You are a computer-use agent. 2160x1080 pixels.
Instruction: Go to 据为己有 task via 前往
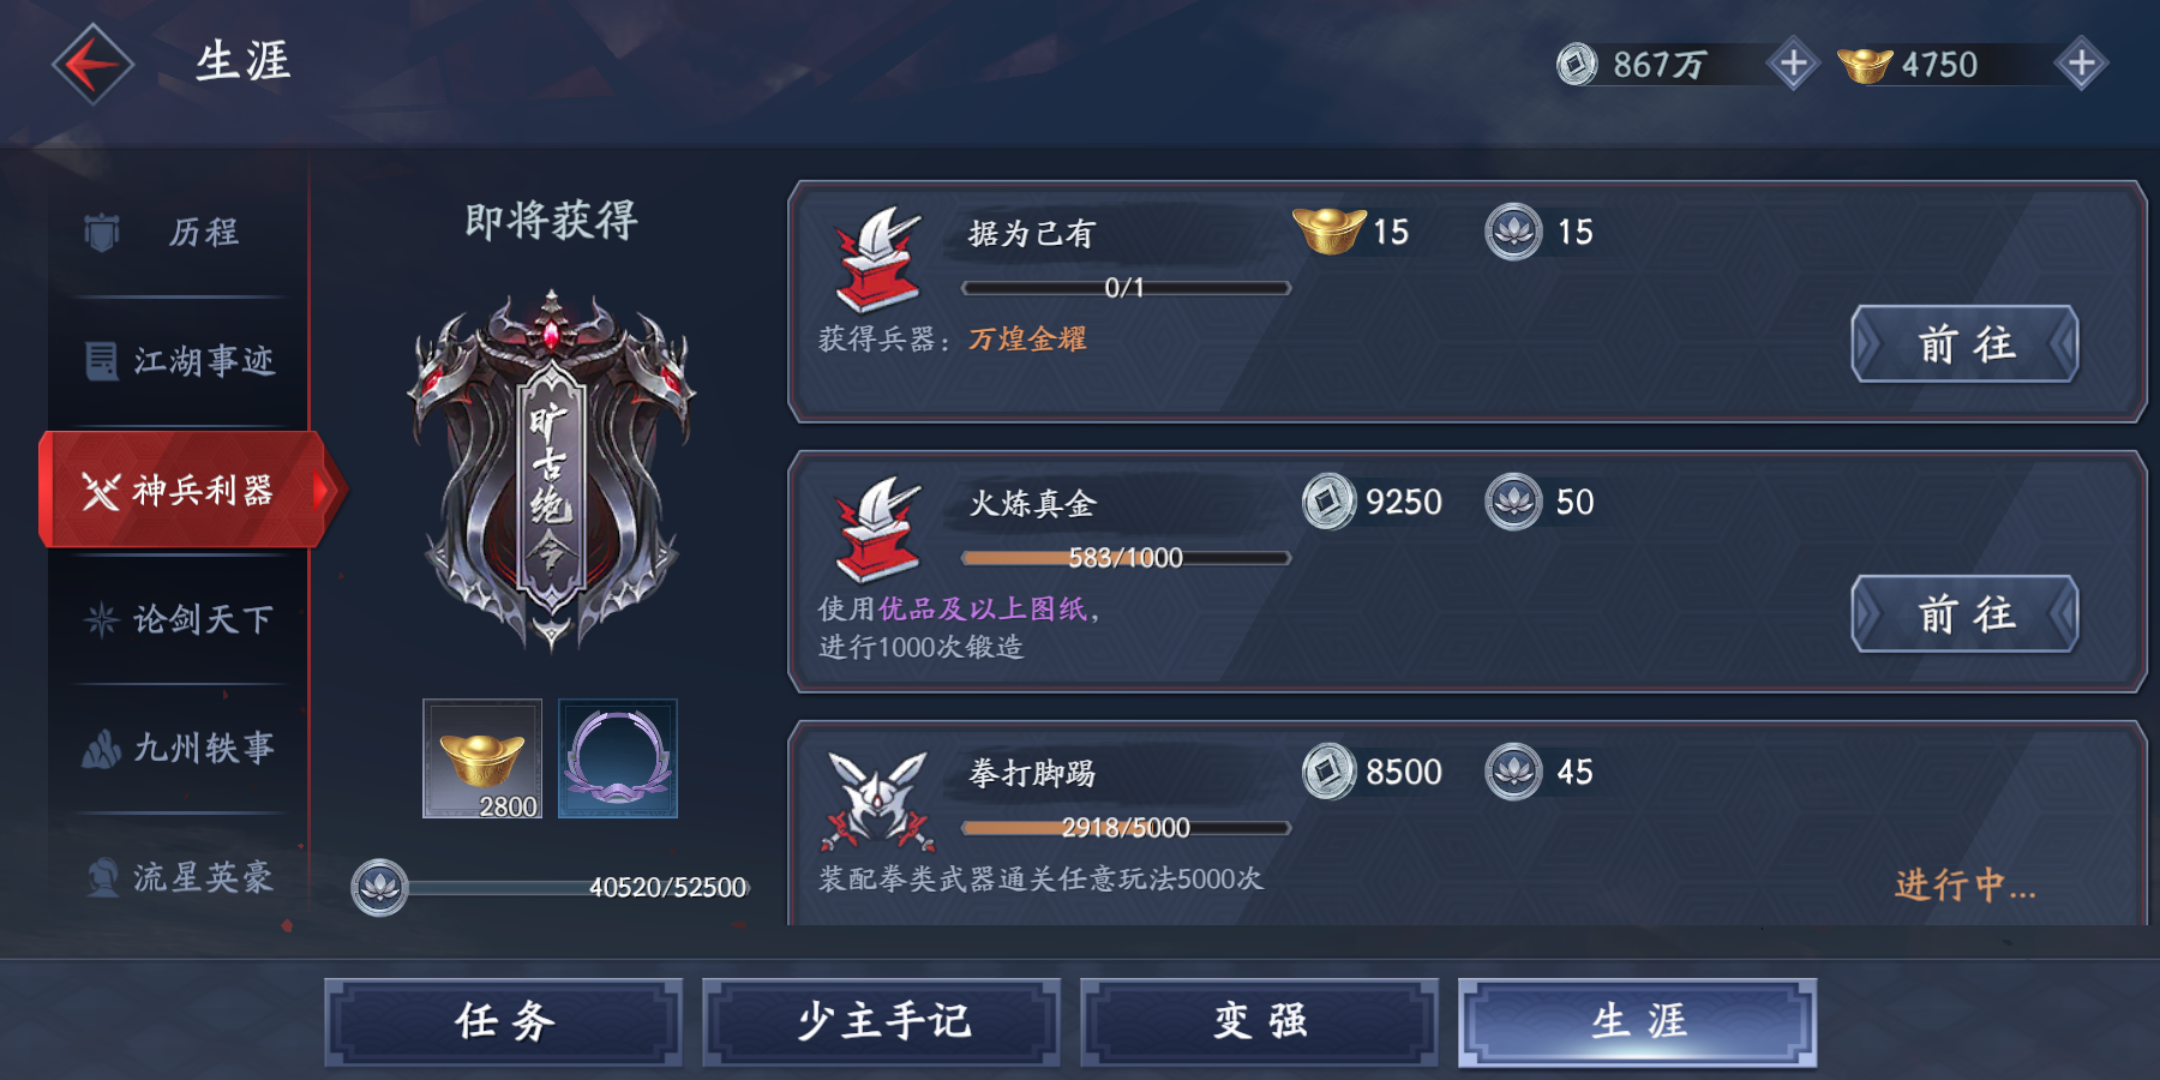1965,344
